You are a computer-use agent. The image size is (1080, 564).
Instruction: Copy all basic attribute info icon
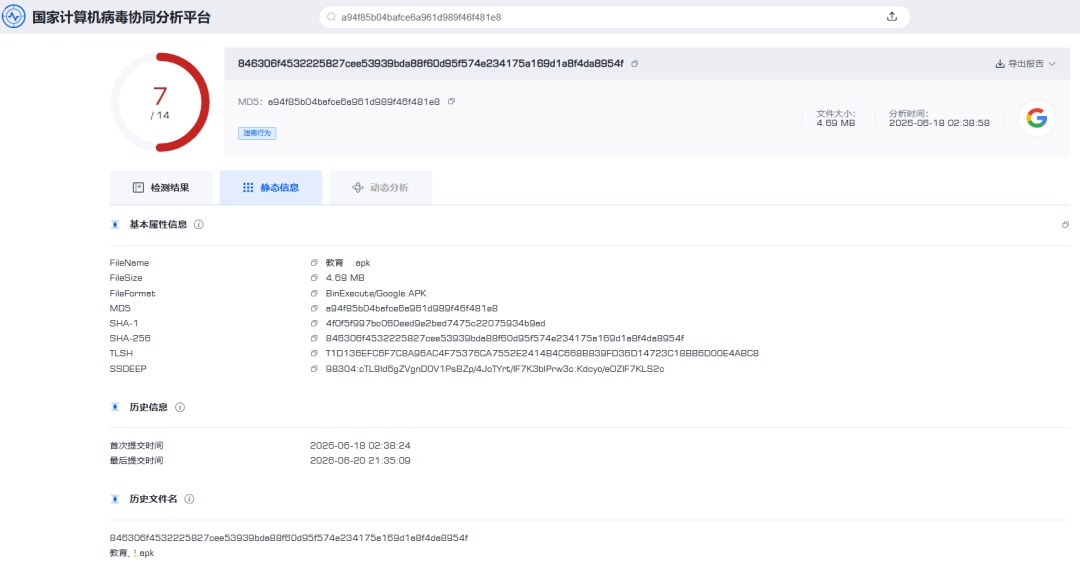pos(1065,224)
